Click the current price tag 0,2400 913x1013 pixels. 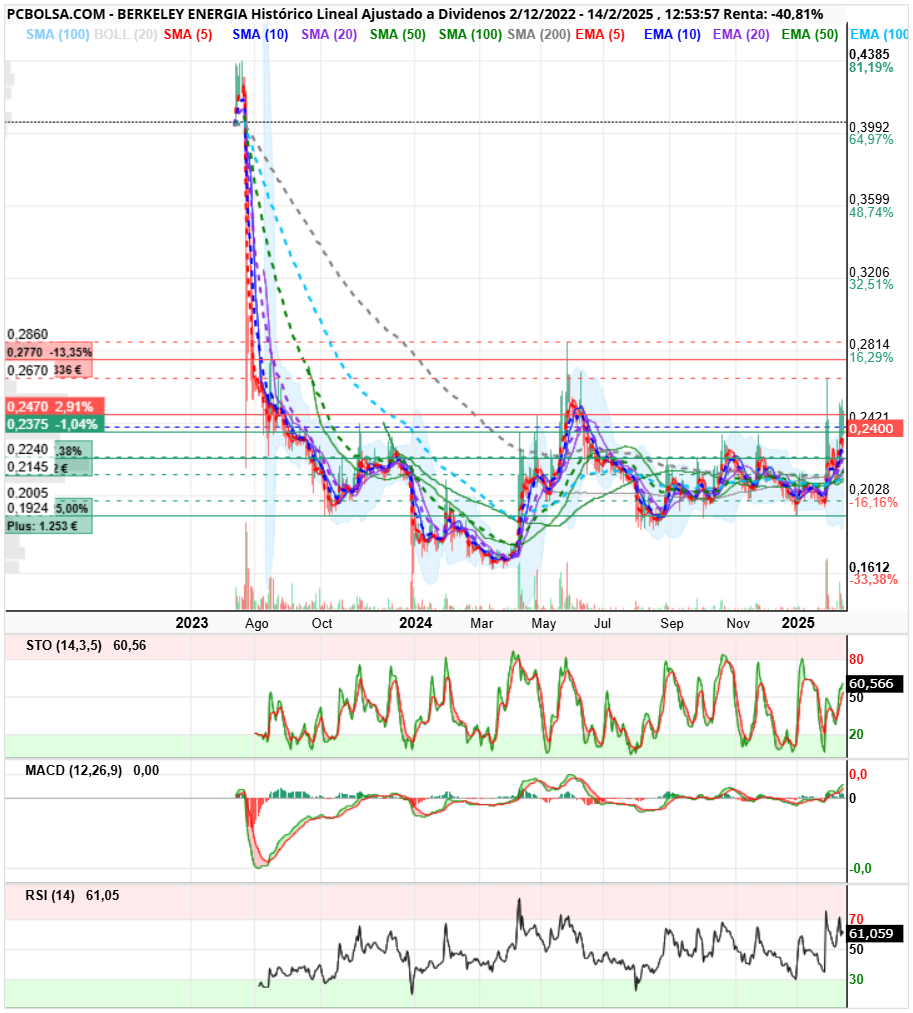coord(875,428)
